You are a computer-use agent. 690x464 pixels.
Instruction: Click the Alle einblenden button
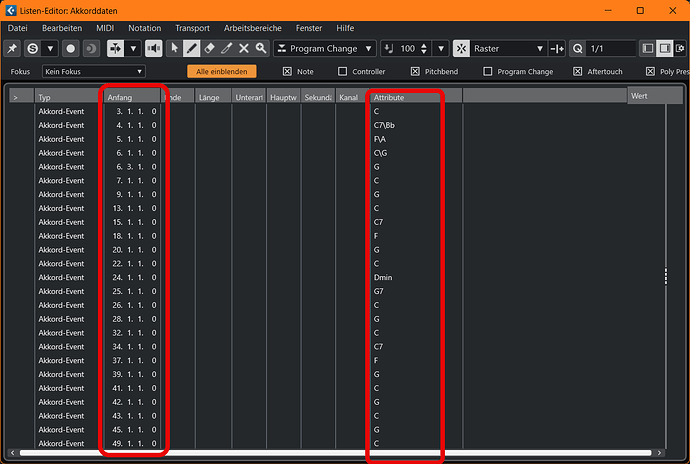(x=222, y=71)
